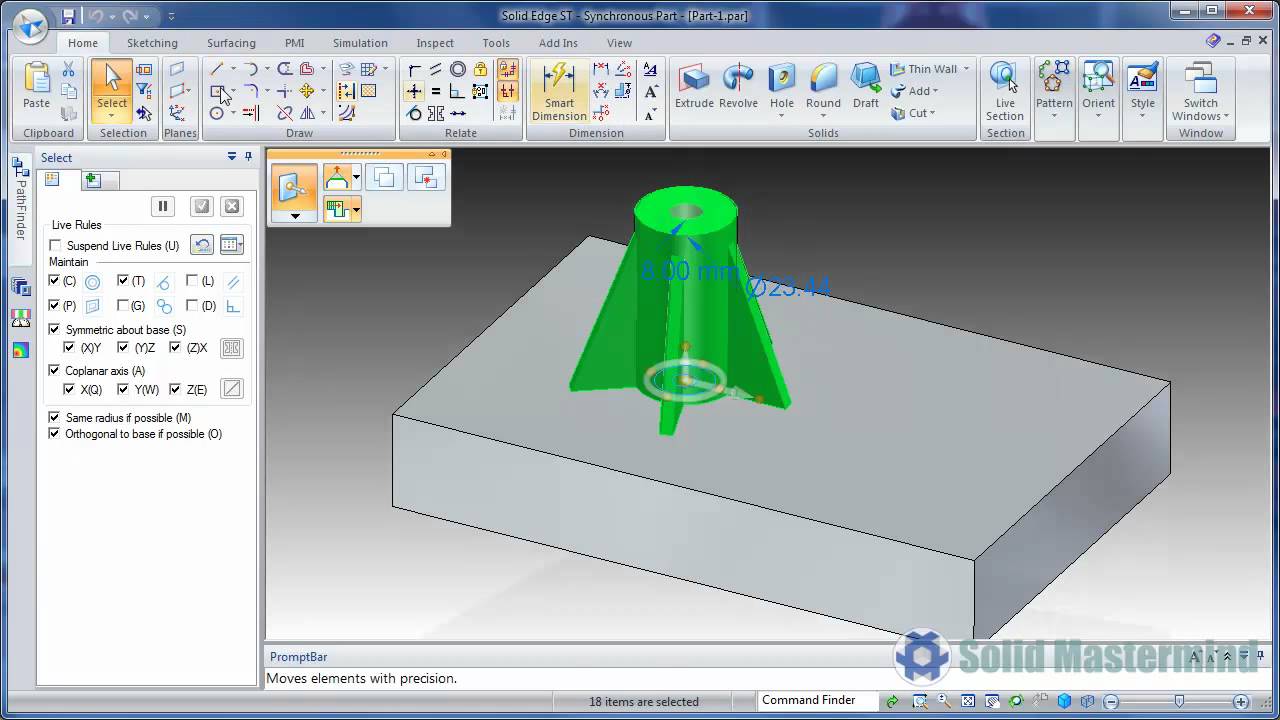Viewport: 1280px width, 720px height.
Task: Click the zoom out minus button
Action: click(x=1110, y=701)
